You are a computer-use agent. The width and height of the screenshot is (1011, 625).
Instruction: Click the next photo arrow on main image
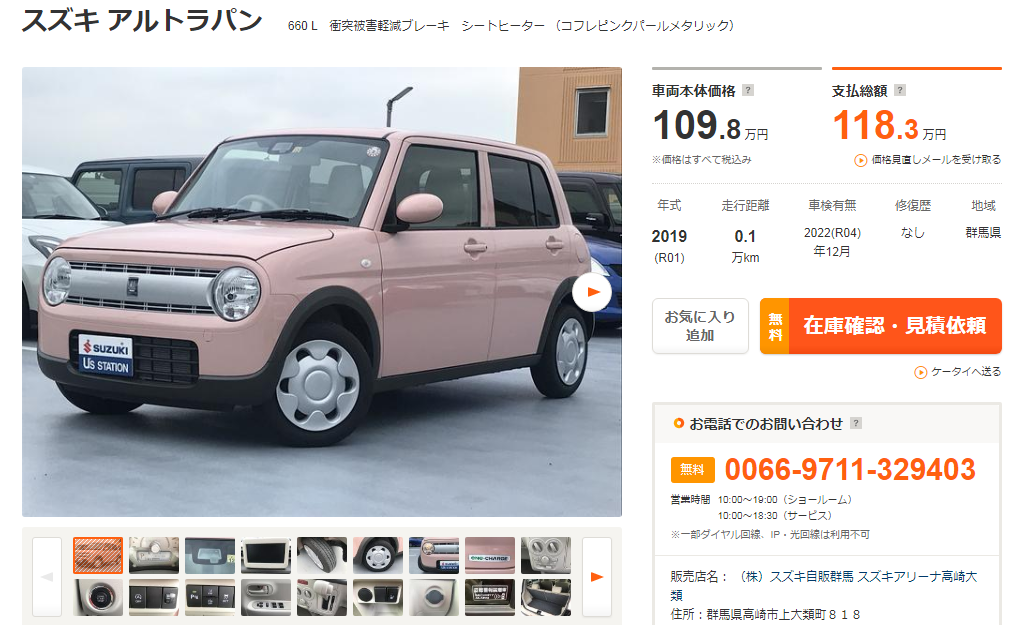coord(591,292)
